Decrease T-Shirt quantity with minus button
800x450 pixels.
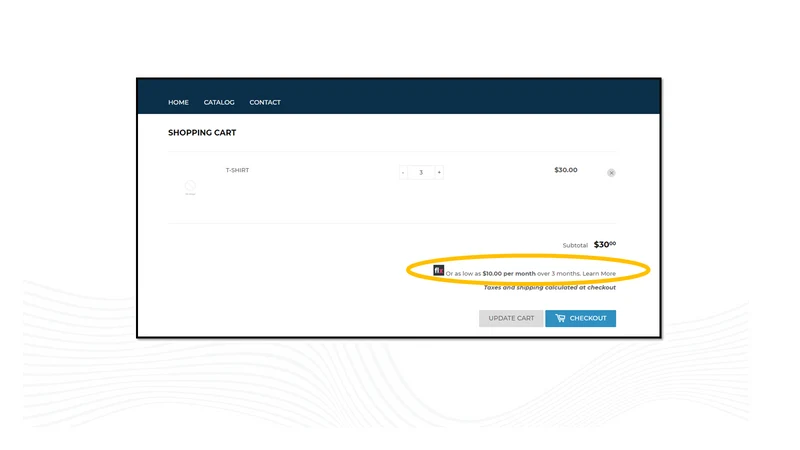click(x=403, y=172)
